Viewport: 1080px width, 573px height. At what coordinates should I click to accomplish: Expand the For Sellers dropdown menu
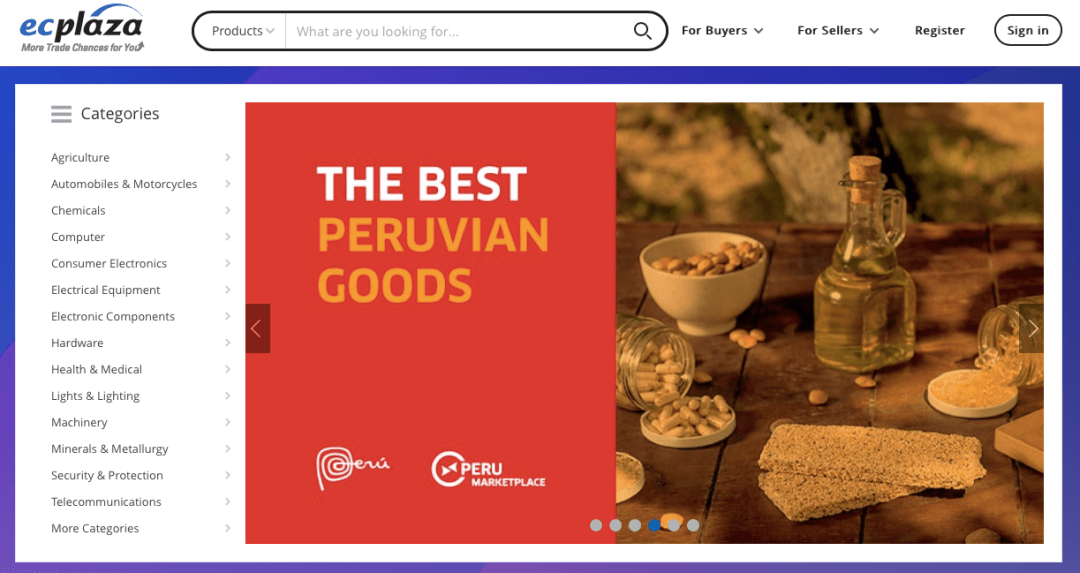click(x=838, y=30)
